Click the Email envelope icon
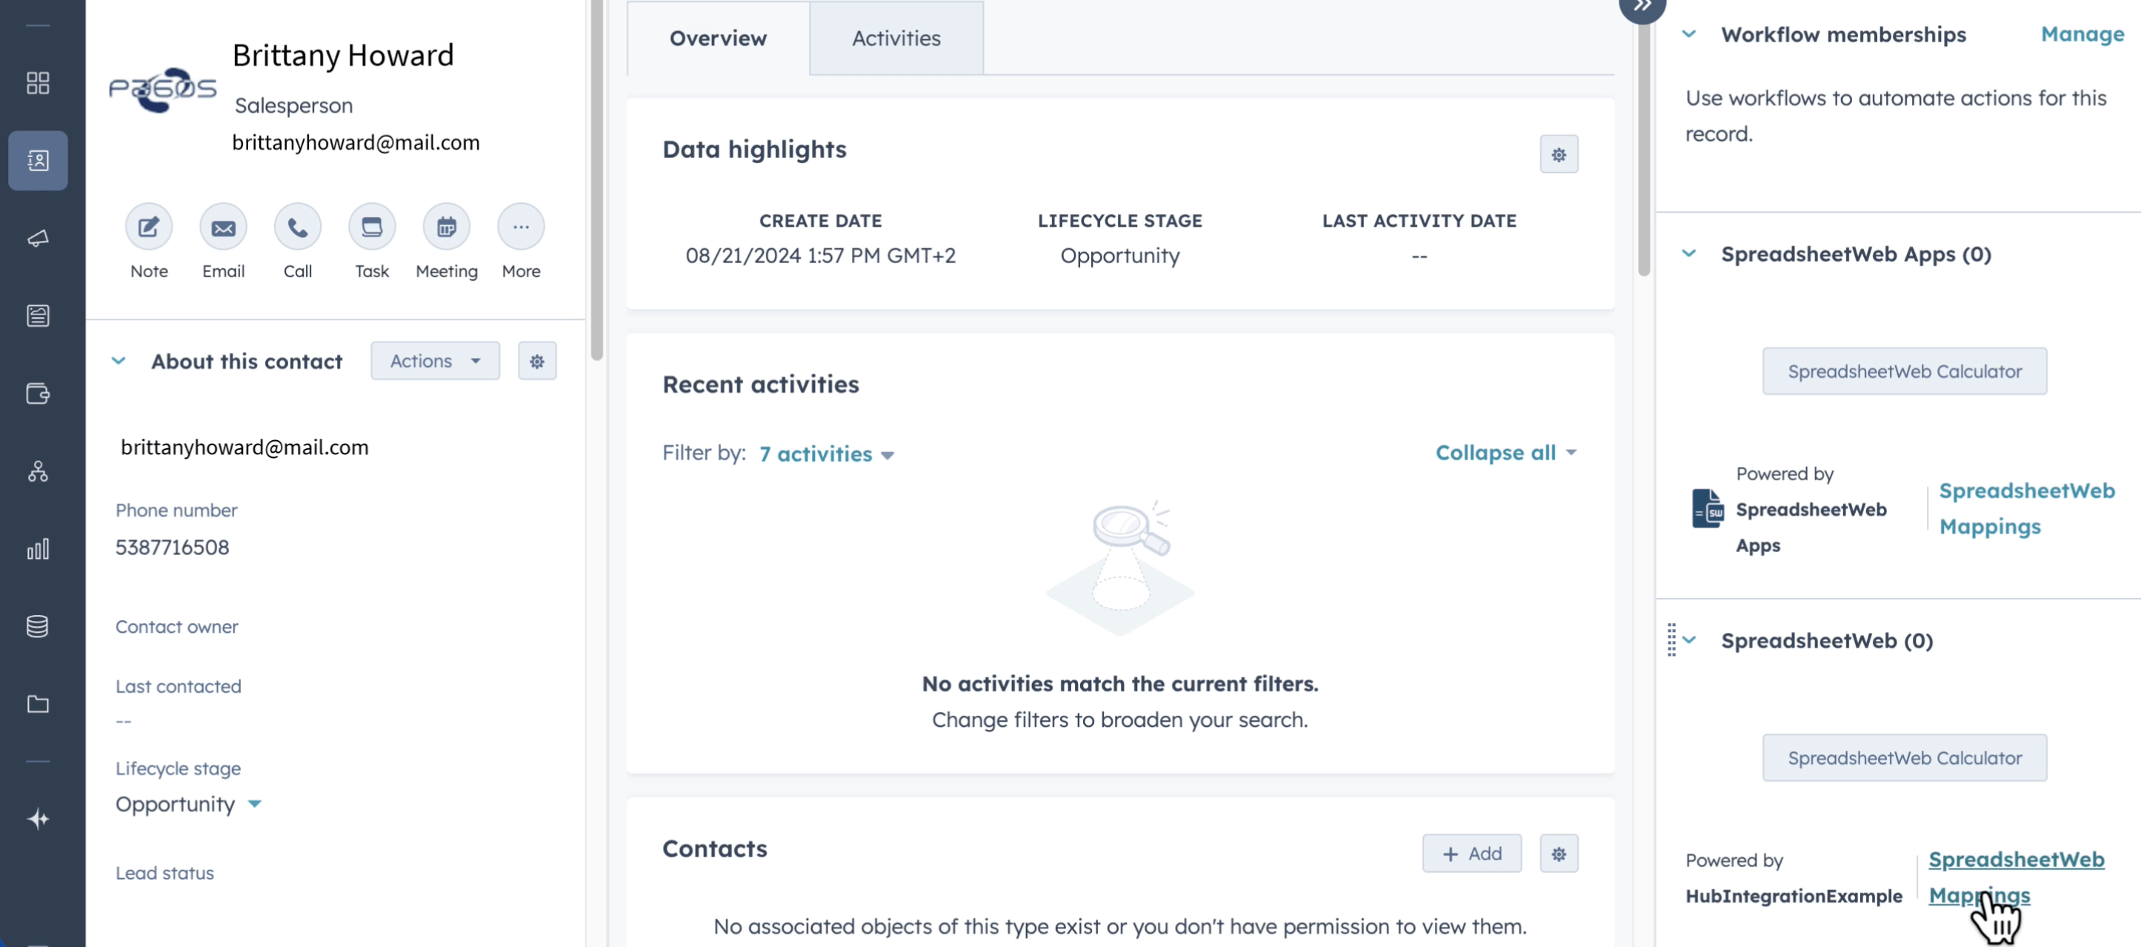The image size is (2142, 948). click(223, 227)
